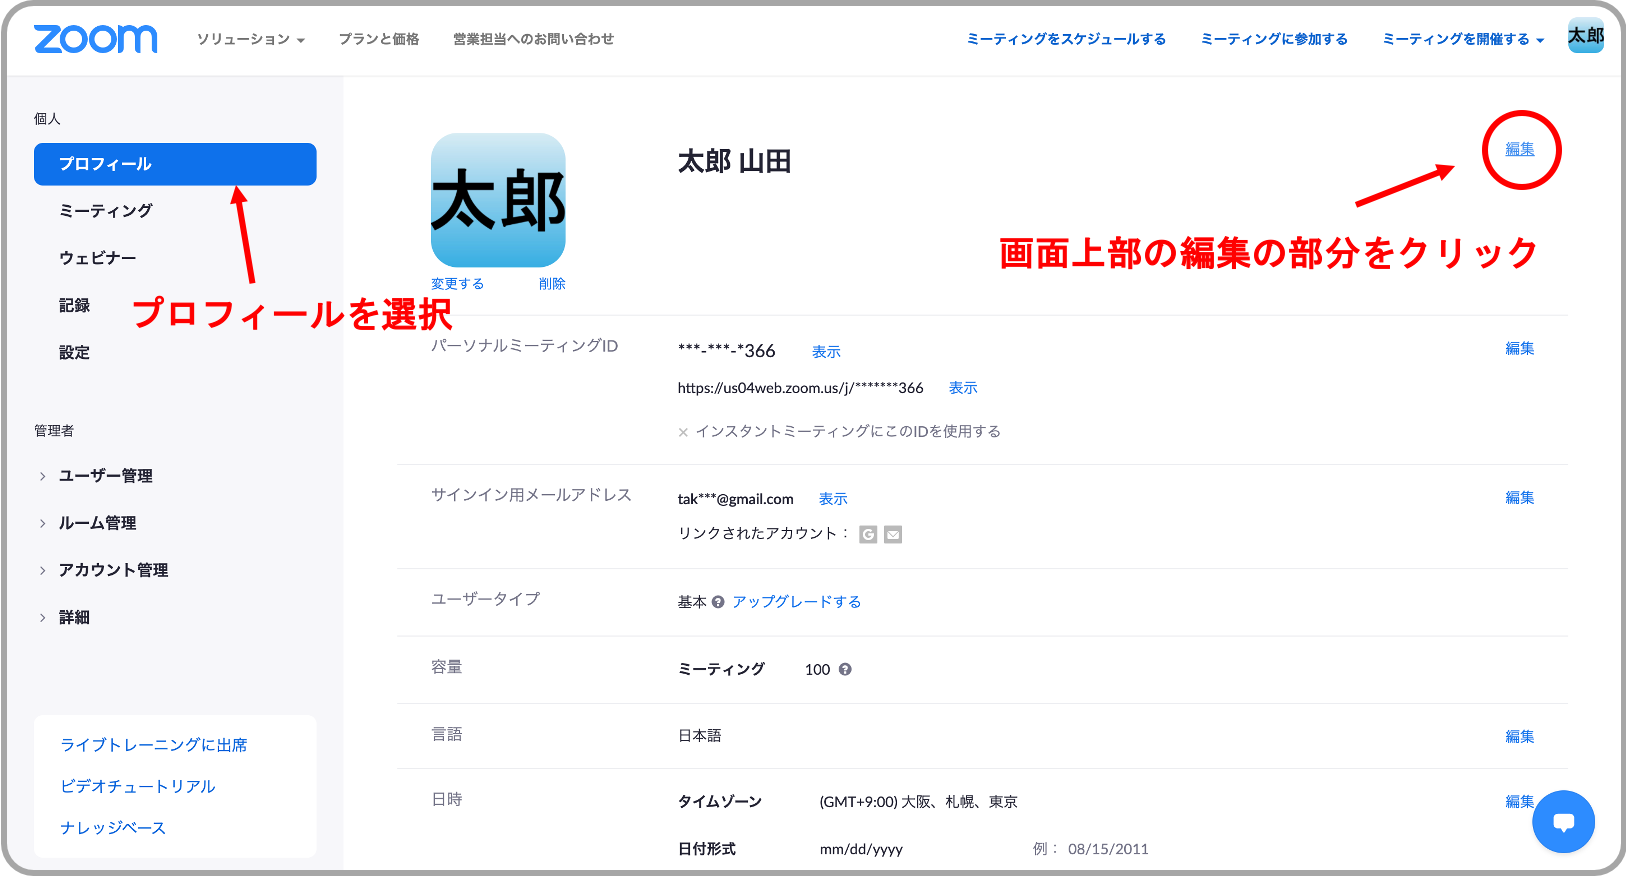Click the circled 編集 link beside name
Viewport: 1626px width, 876px height.
pos(1520,149)
